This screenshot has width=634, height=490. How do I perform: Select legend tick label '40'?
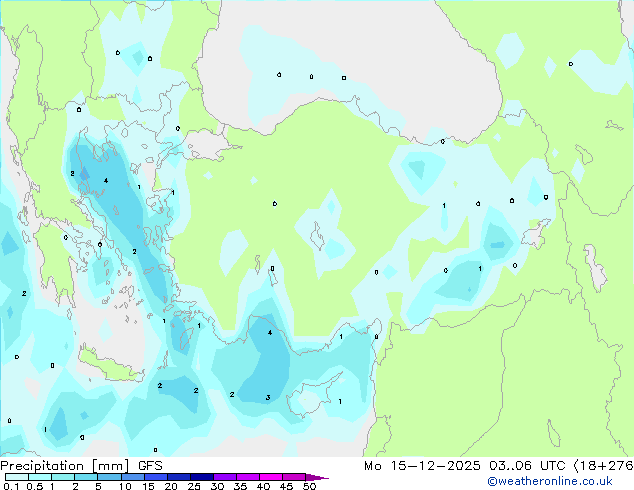click(264, 486)
